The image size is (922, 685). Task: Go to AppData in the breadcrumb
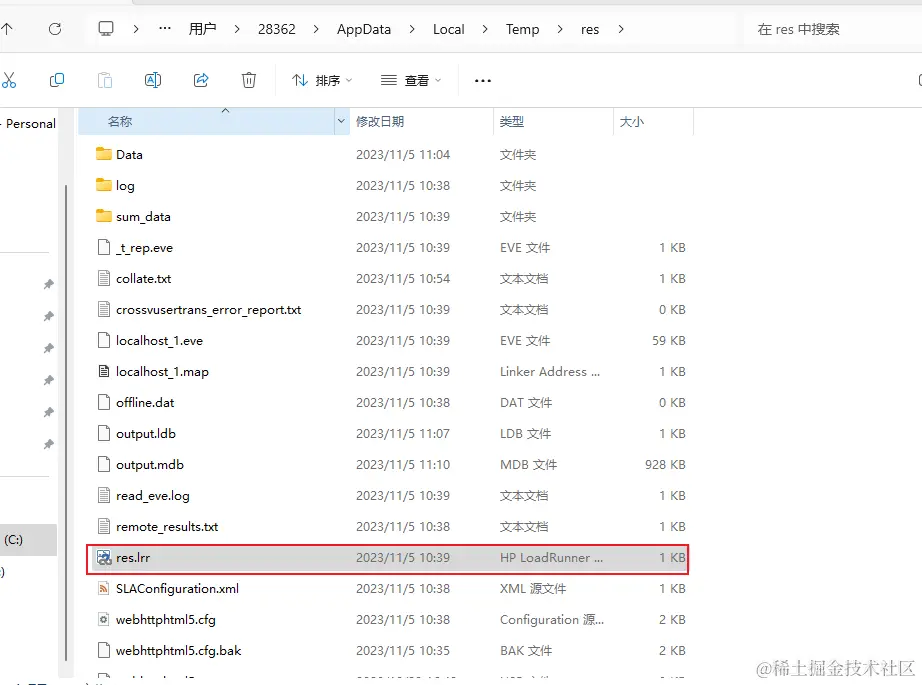364,29
